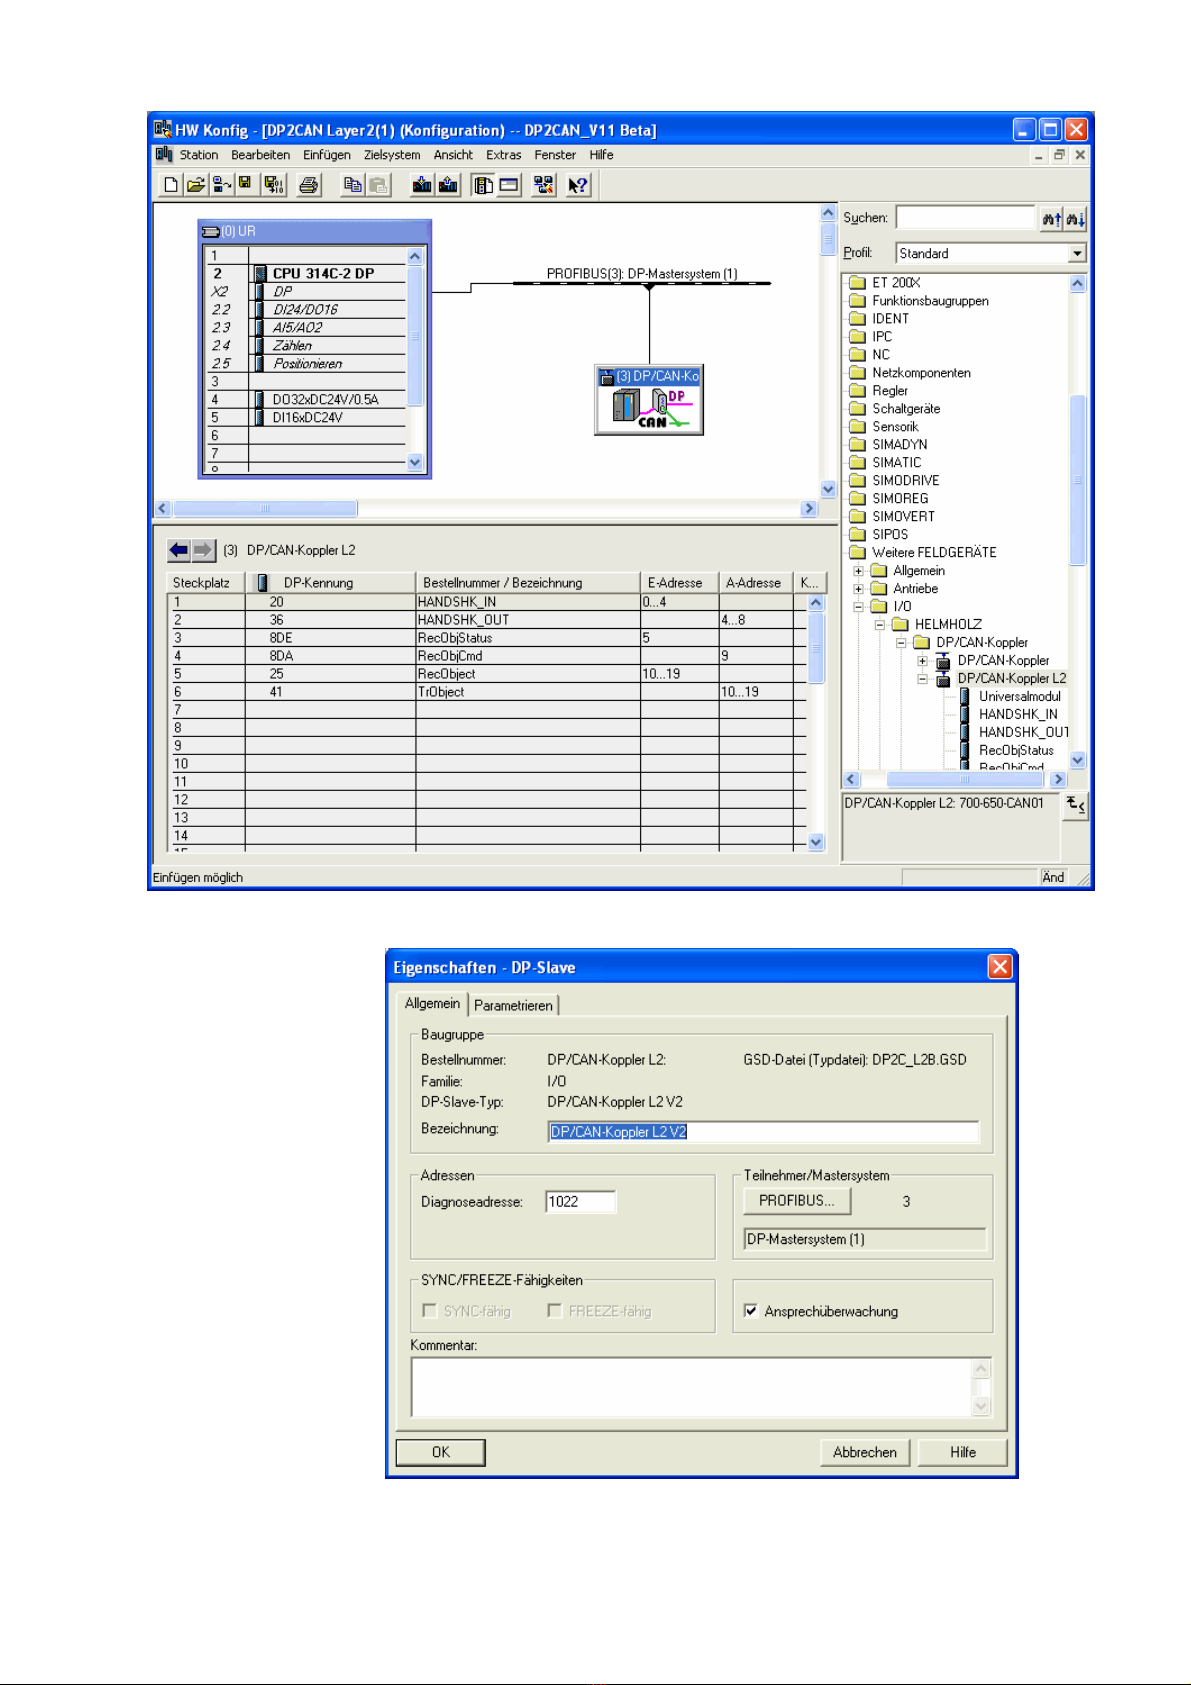Click the catalog info pin button
1191x1685 pixels.
(x=1075, y=805)
